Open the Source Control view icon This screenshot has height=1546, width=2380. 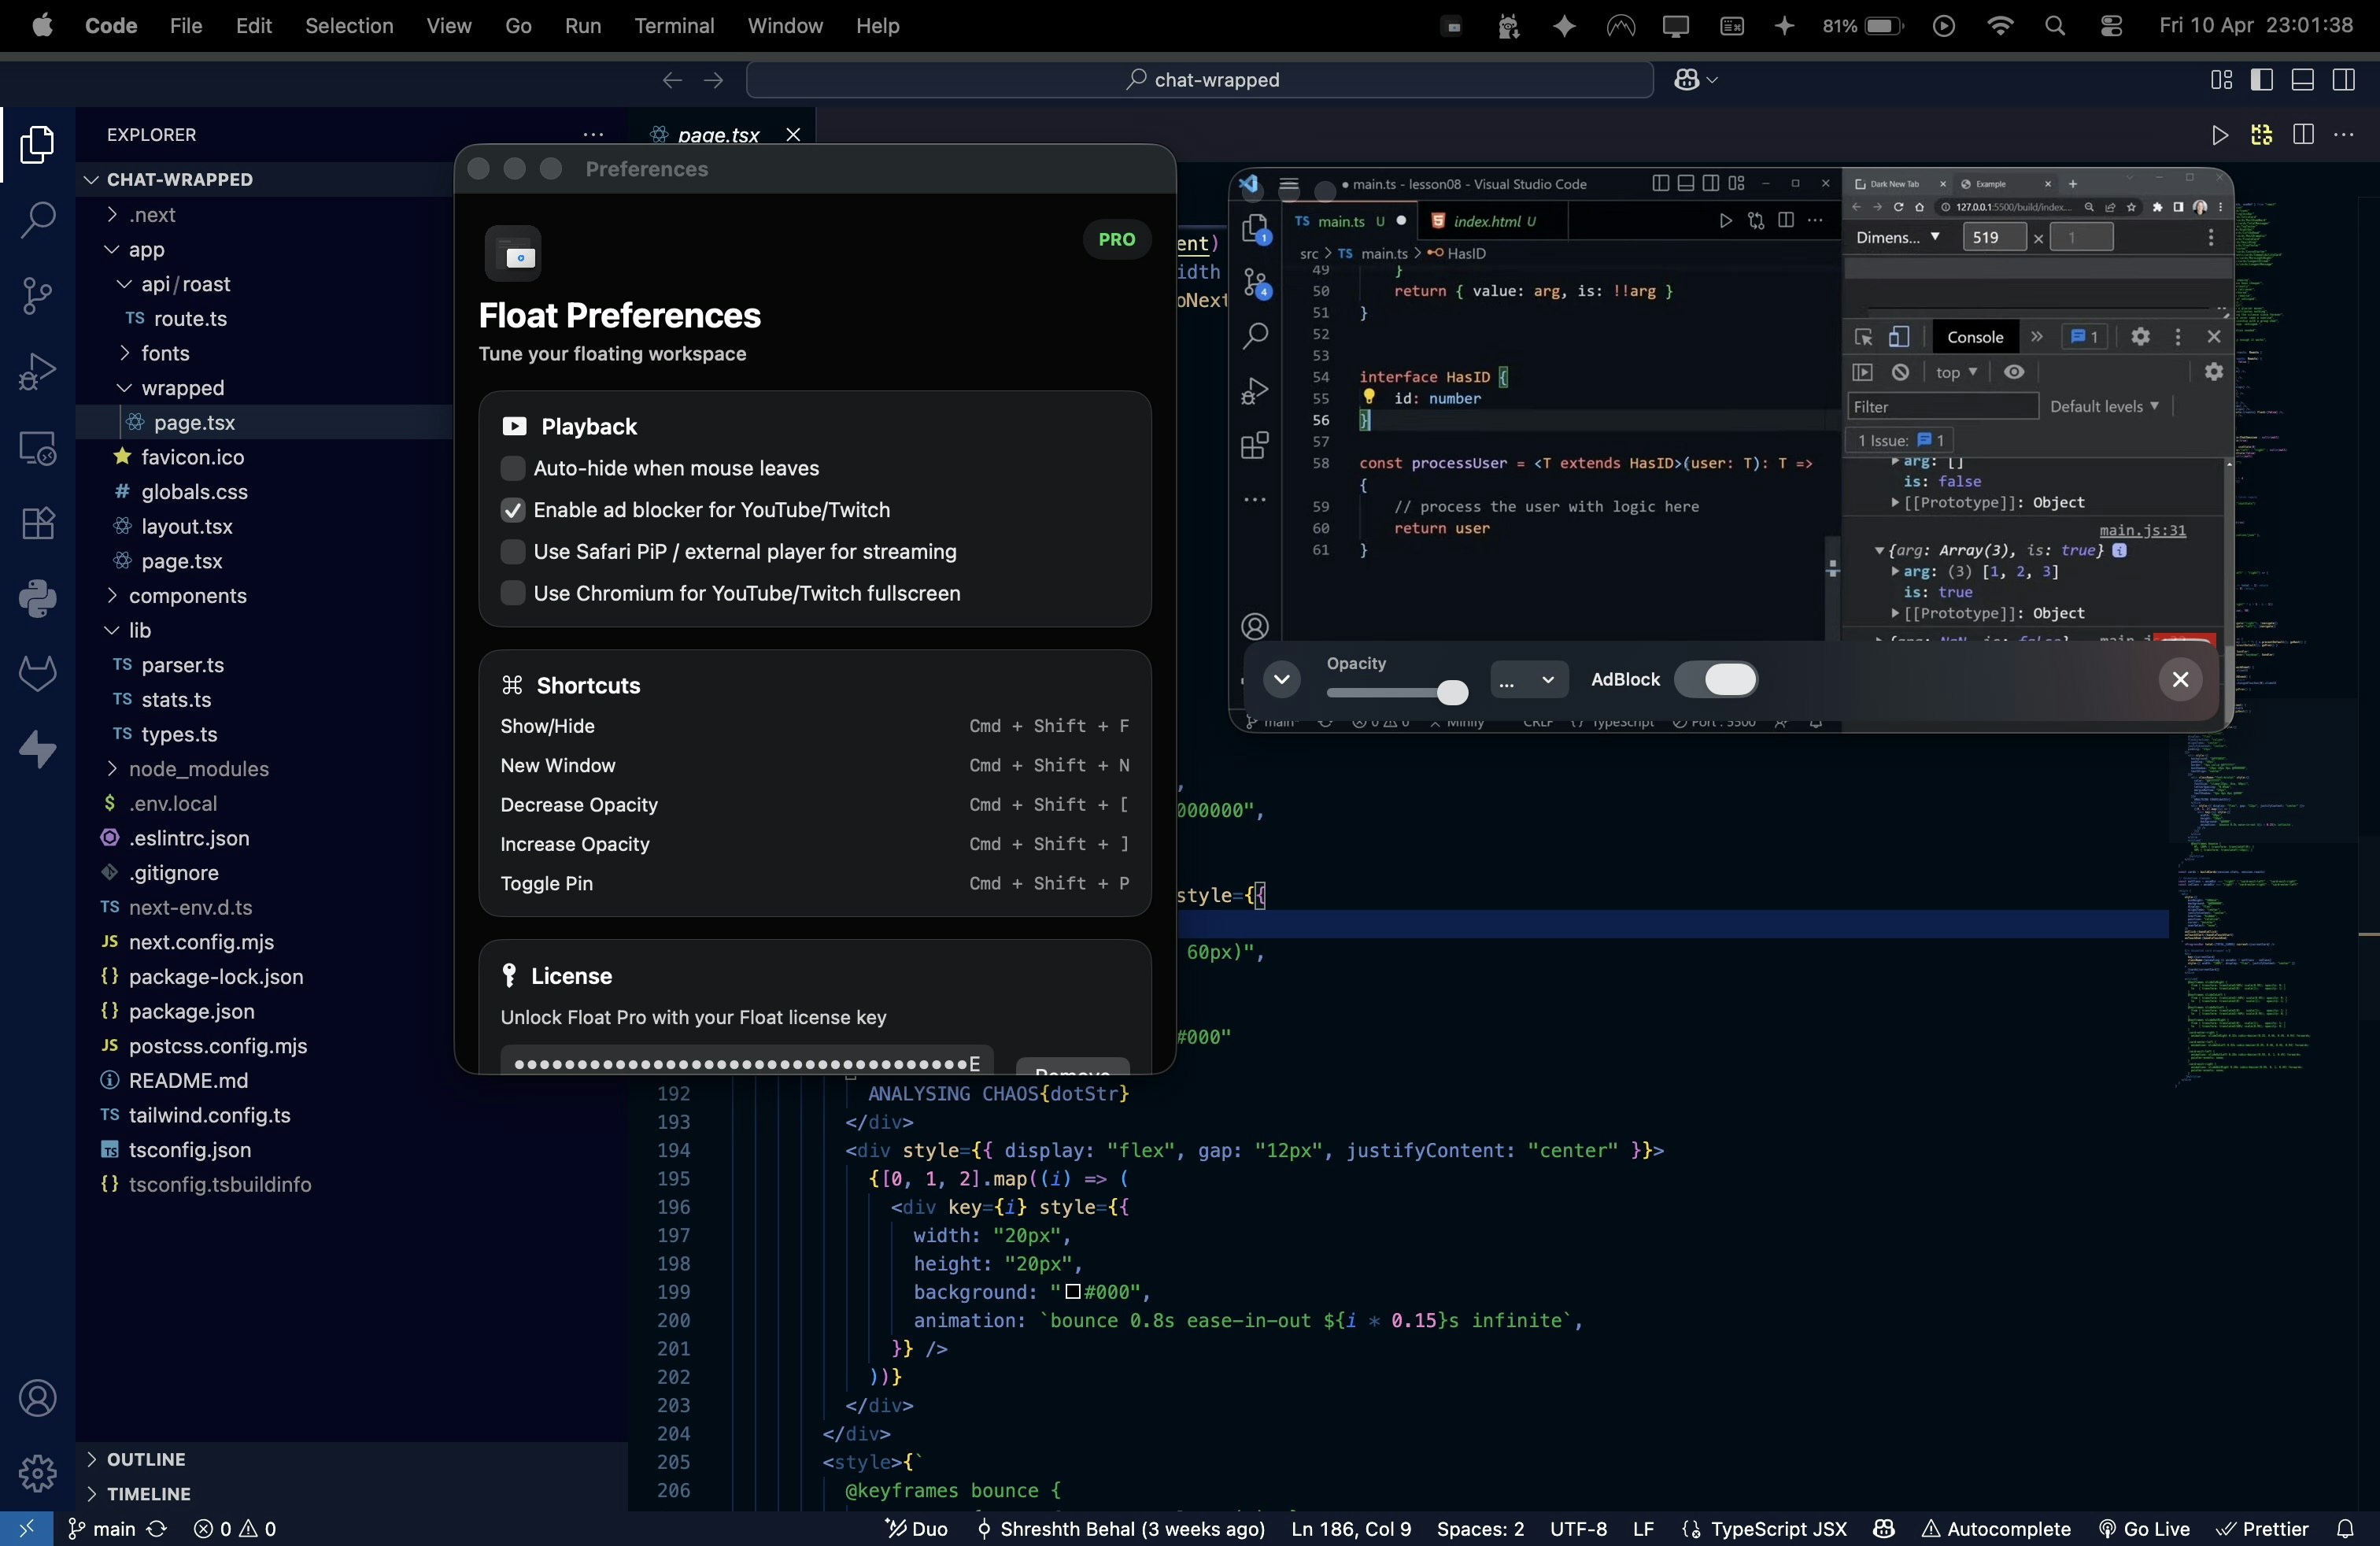37,295
